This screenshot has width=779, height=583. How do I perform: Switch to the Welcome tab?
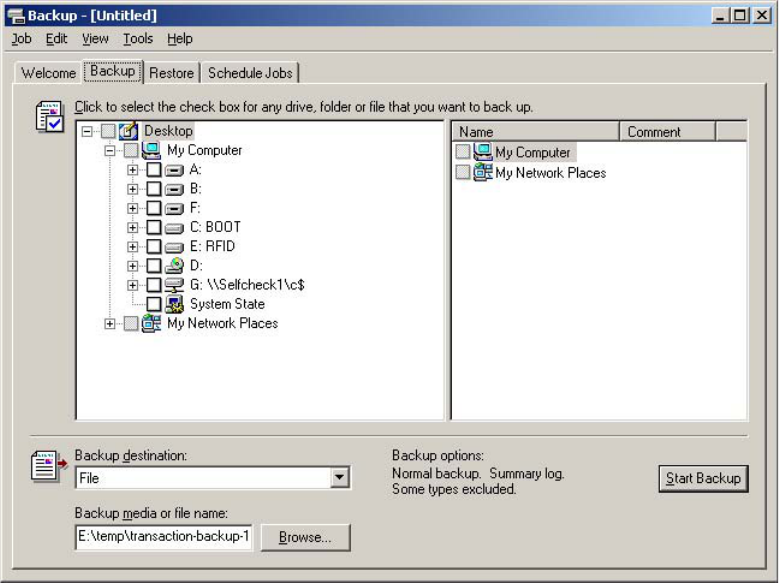point(48,73)
